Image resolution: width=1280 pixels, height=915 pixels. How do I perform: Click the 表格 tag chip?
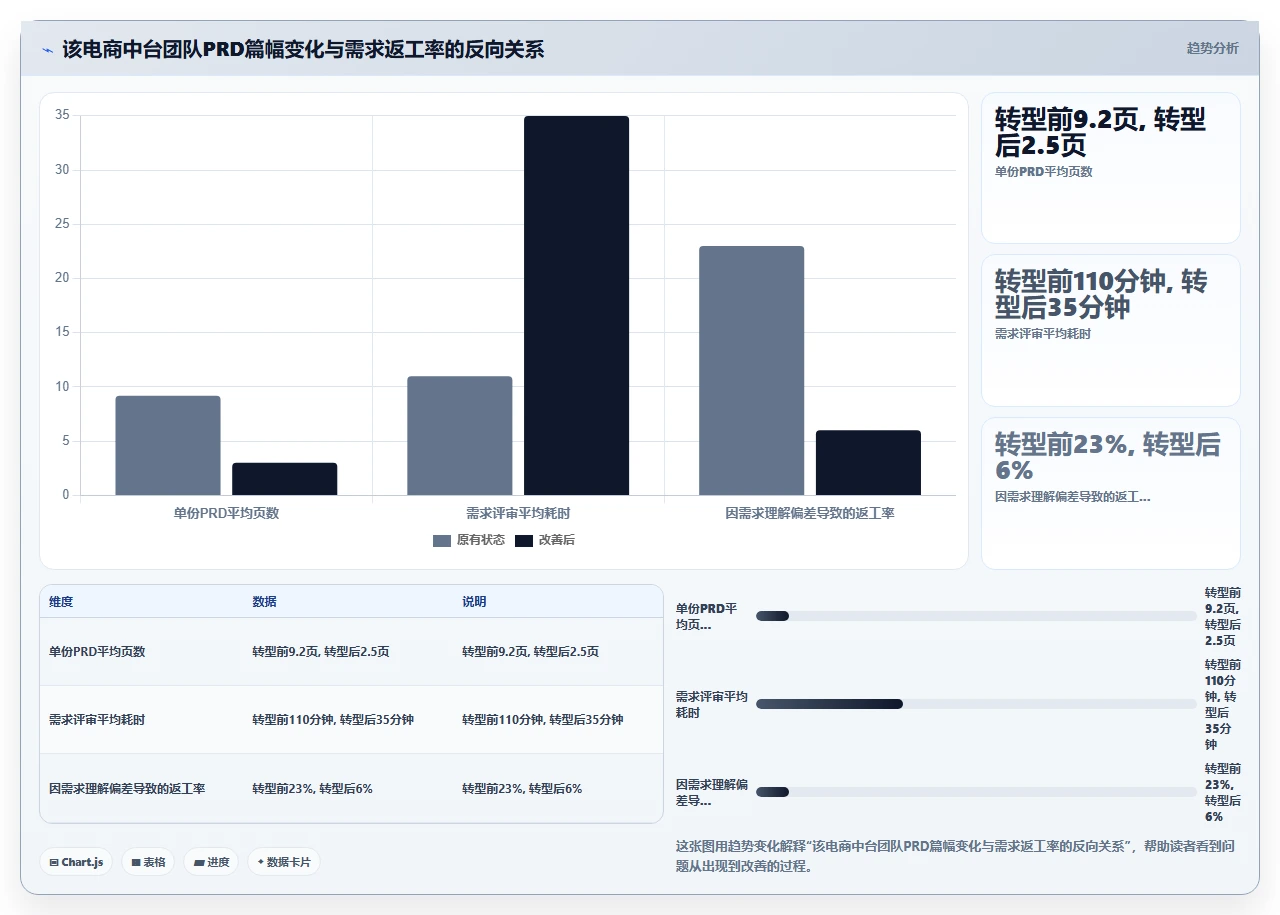[148, 862]
